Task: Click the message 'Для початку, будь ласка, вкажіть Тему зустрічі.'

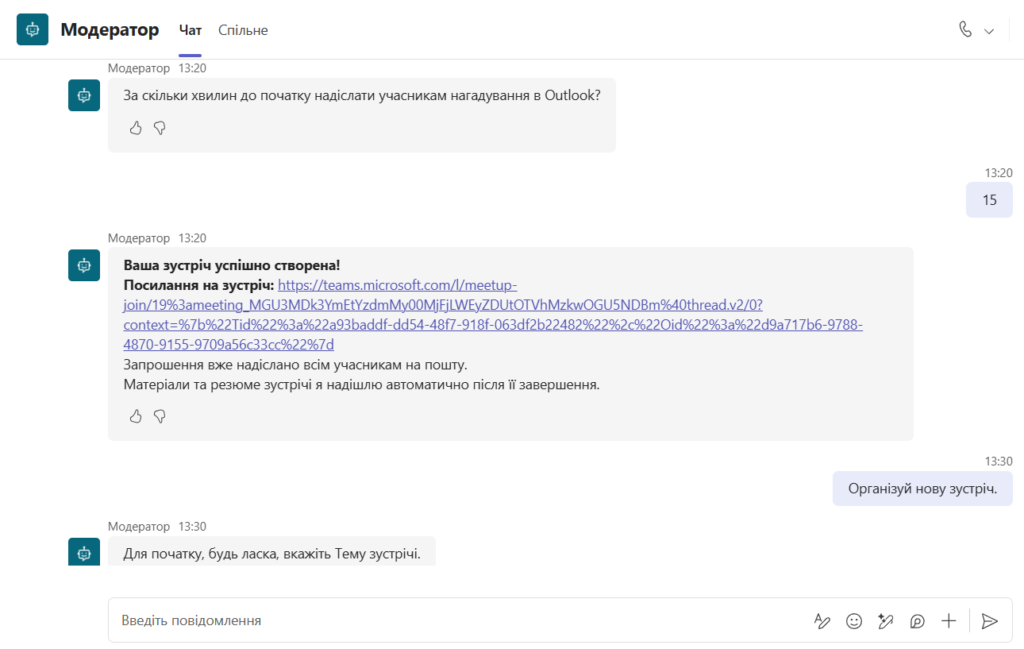Action: tap(272, 554)
